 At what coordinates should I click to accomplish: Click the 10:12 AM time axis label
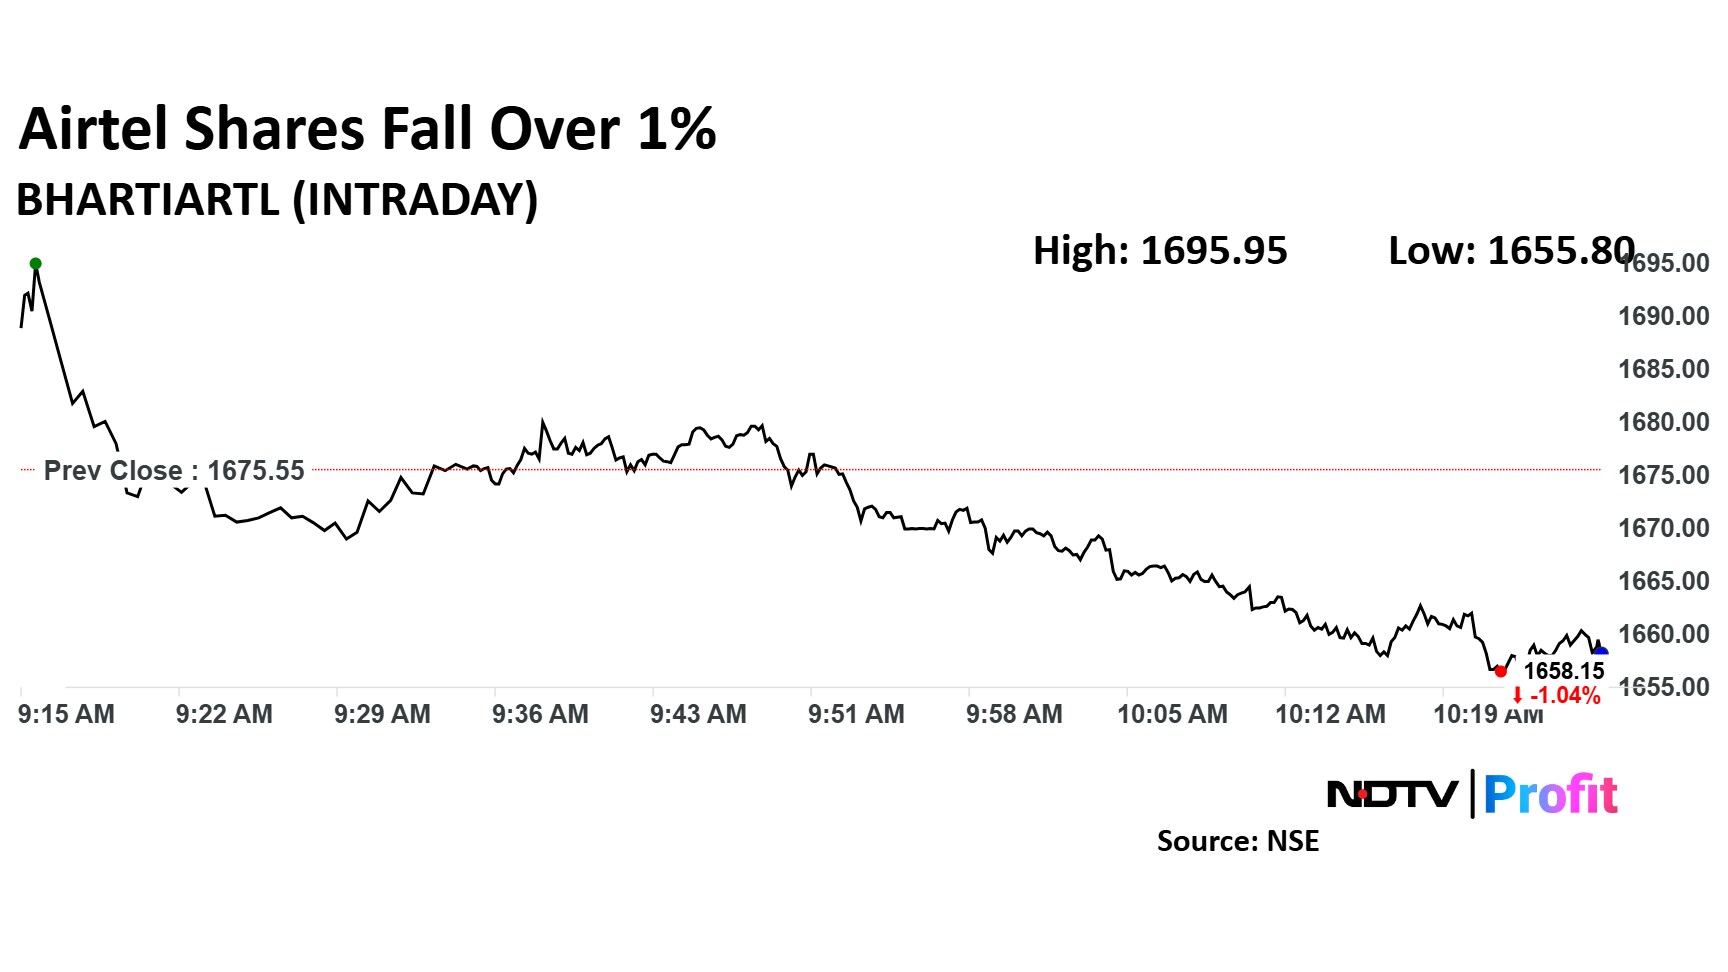tap(1330, 714)
